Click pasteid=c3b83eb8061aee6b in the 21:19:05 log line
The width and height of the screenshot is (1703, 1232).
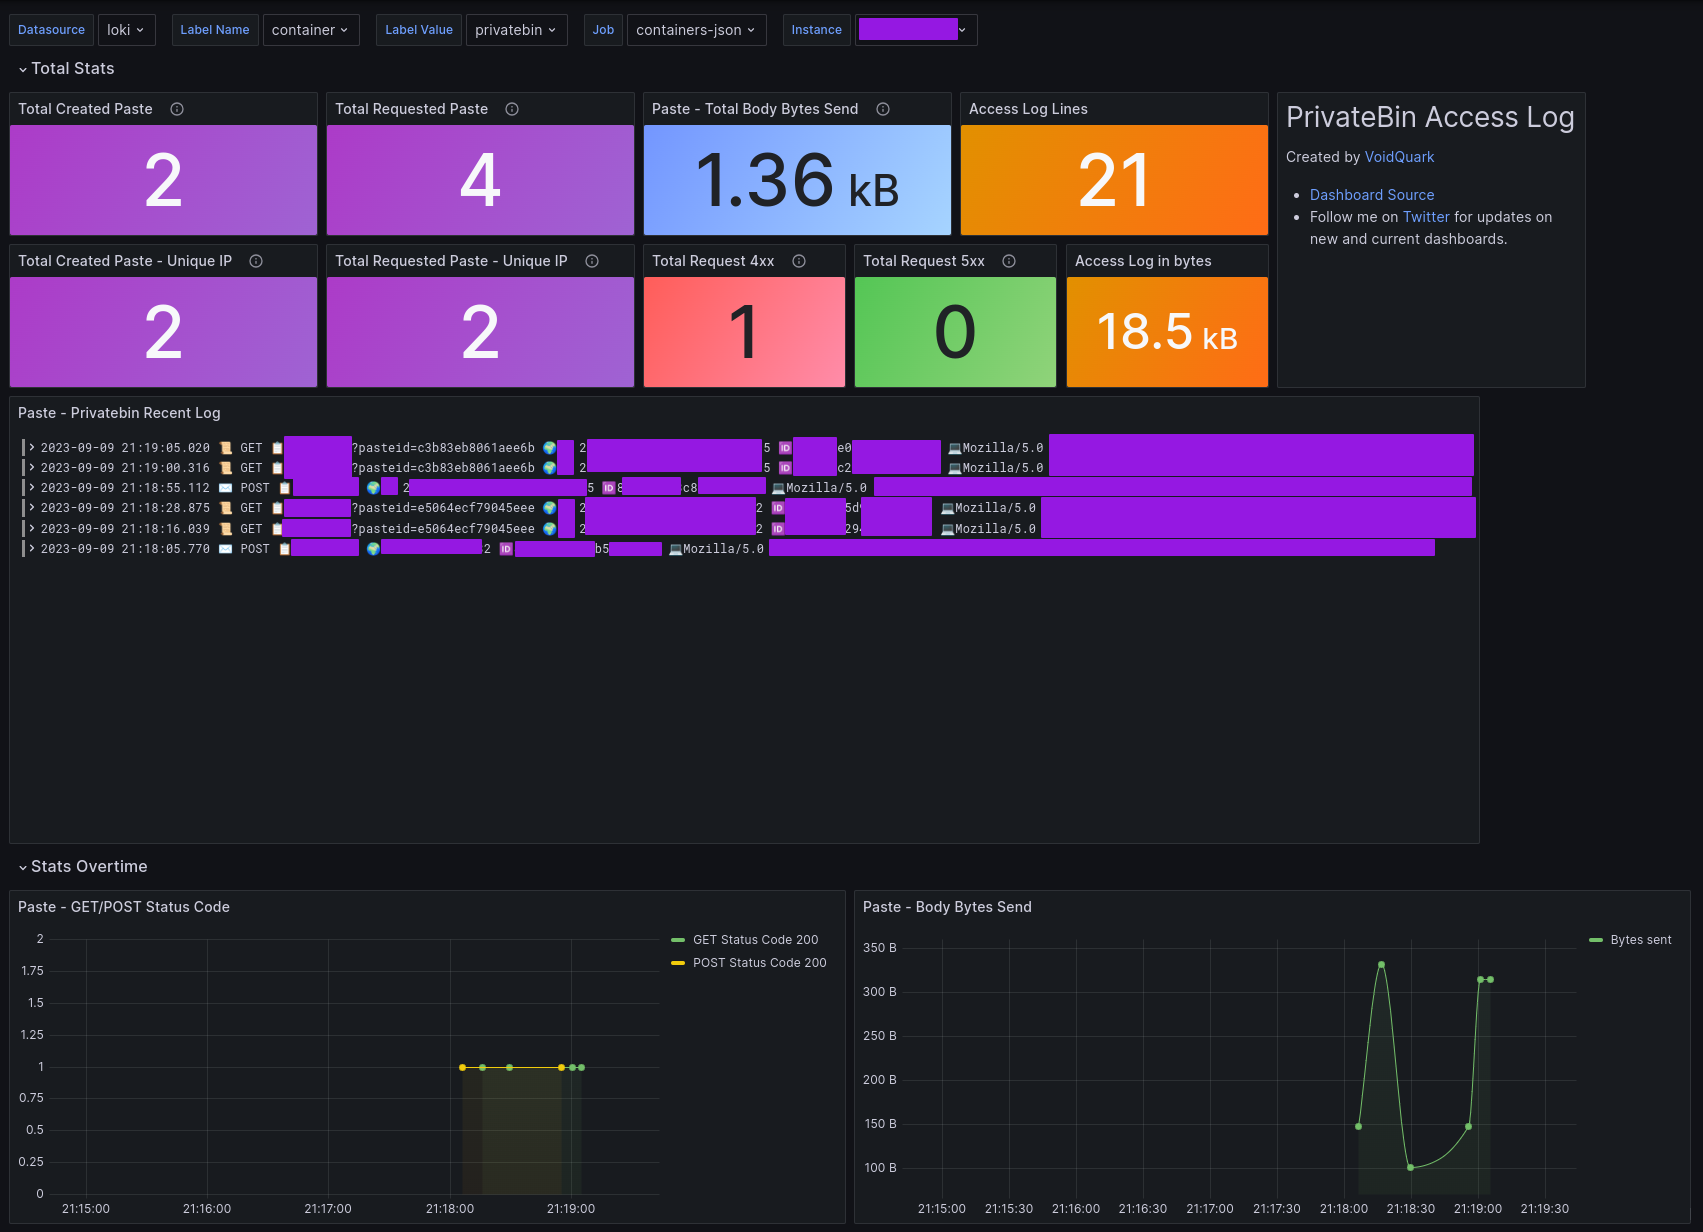coord(446,448)
